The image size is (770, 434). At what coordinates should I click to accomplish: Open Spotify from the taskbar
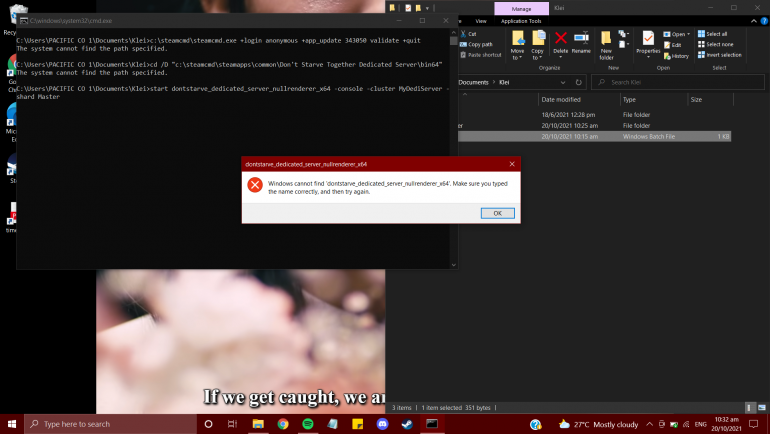[308, 424]
